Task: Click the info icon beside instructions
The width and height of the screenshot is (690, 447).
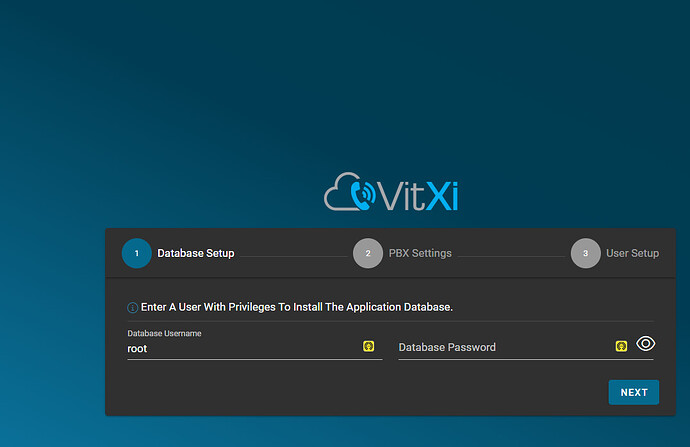Action: coord(132,308)
